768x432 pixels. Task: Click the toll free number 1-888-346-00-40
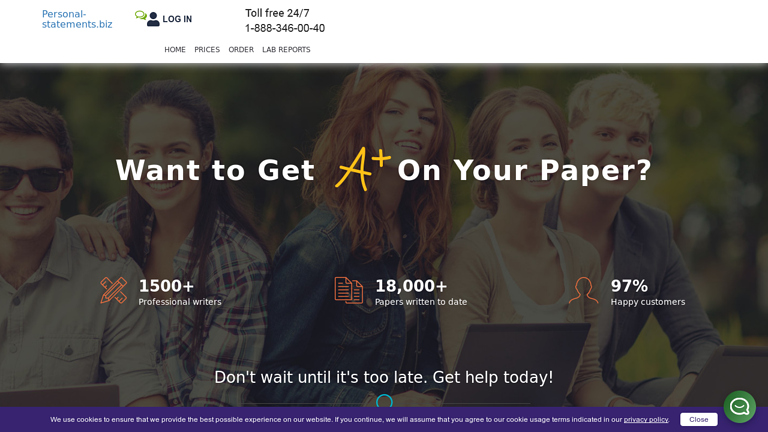(285, 28)
